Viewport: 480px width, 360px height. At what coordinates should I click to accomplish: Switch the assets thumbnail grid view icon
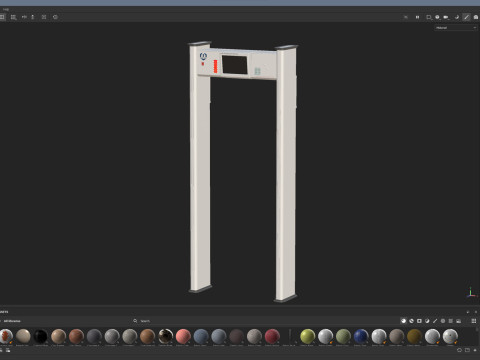pyautogui.click(x=474, y=321)
